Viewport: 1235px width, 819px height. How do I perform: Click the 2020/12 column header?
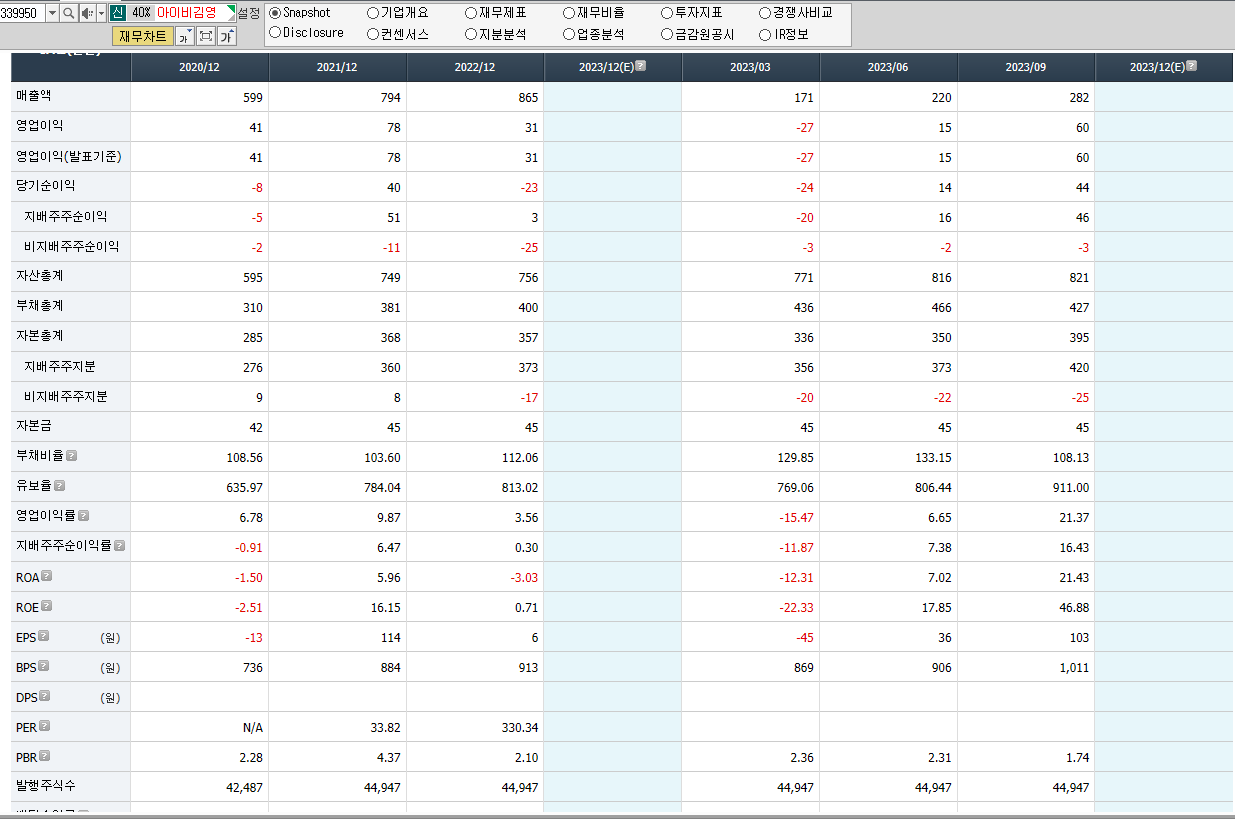click(199, 67)
